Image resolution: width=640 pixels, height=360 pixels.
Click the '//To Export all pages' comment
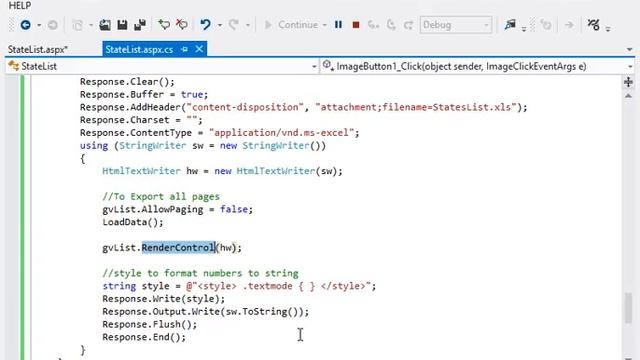(x=161, y=196)
